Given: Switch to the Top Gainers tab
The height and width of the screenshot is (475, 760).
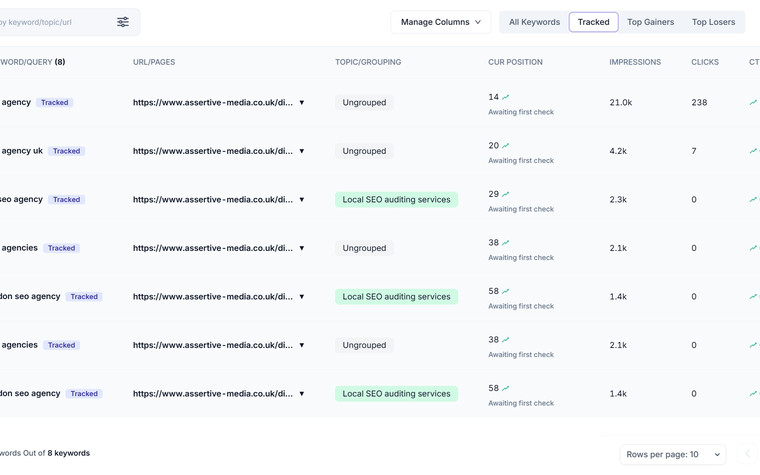Looking at the screenshot, I should click(650, 22).
